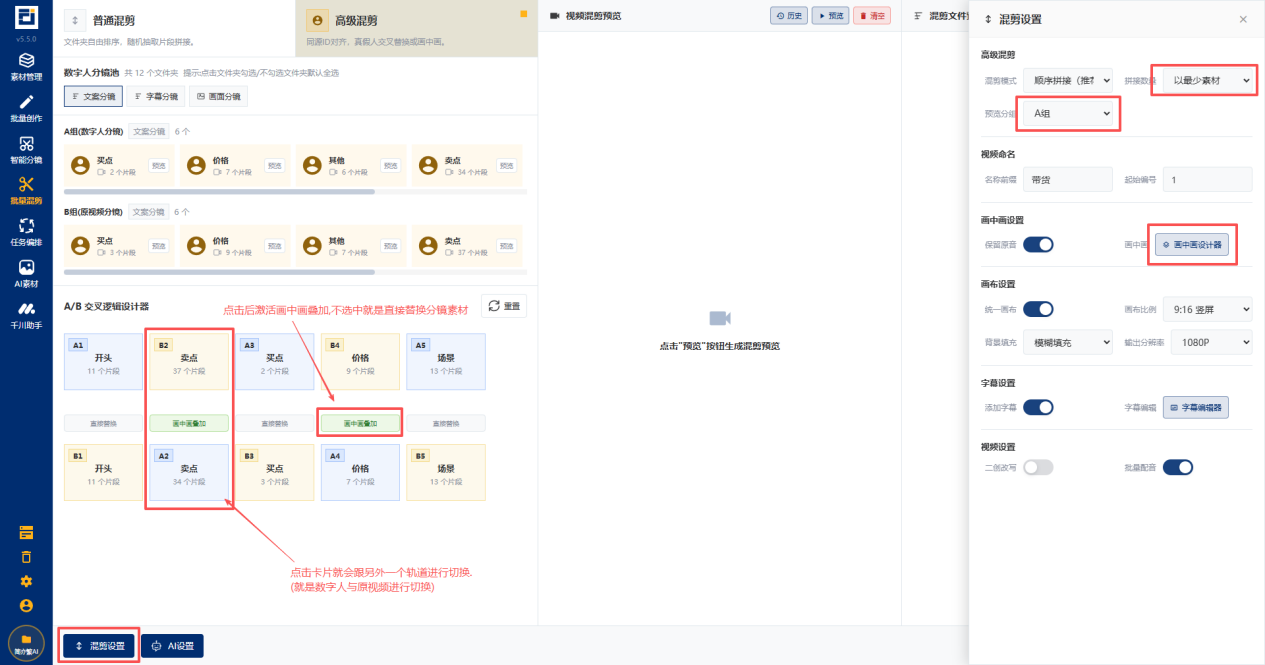The height and width of the screenshot is (665, 1265).
Task: Open the 字幕编辑器 button
Action: pyautogui.click(x=1196, y=407)
